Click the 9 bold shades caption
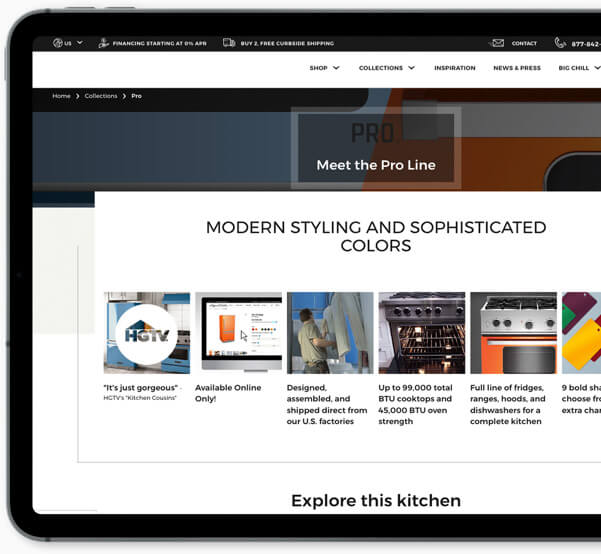The image size is (601, 554). [x=581, y=399]
